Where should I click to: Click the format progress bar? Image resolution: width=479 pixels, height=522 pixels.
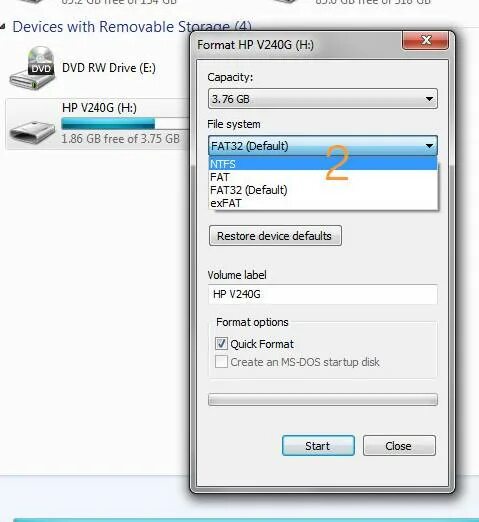[323, 399]
